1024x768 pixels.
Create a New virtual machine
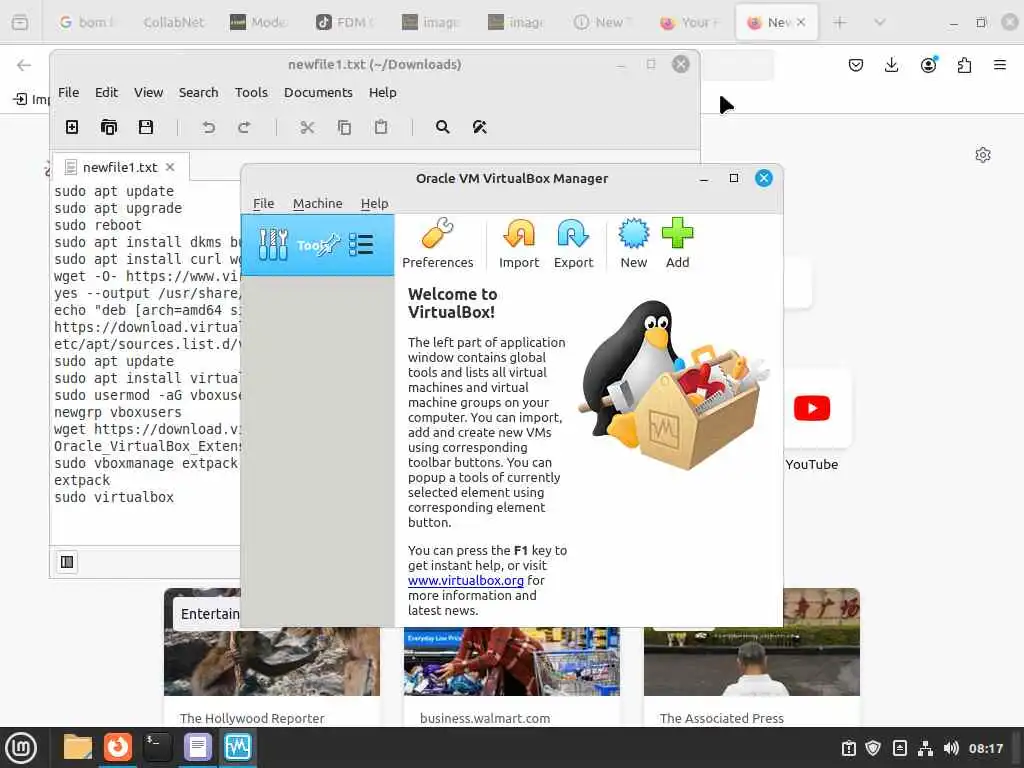(633, 244)
